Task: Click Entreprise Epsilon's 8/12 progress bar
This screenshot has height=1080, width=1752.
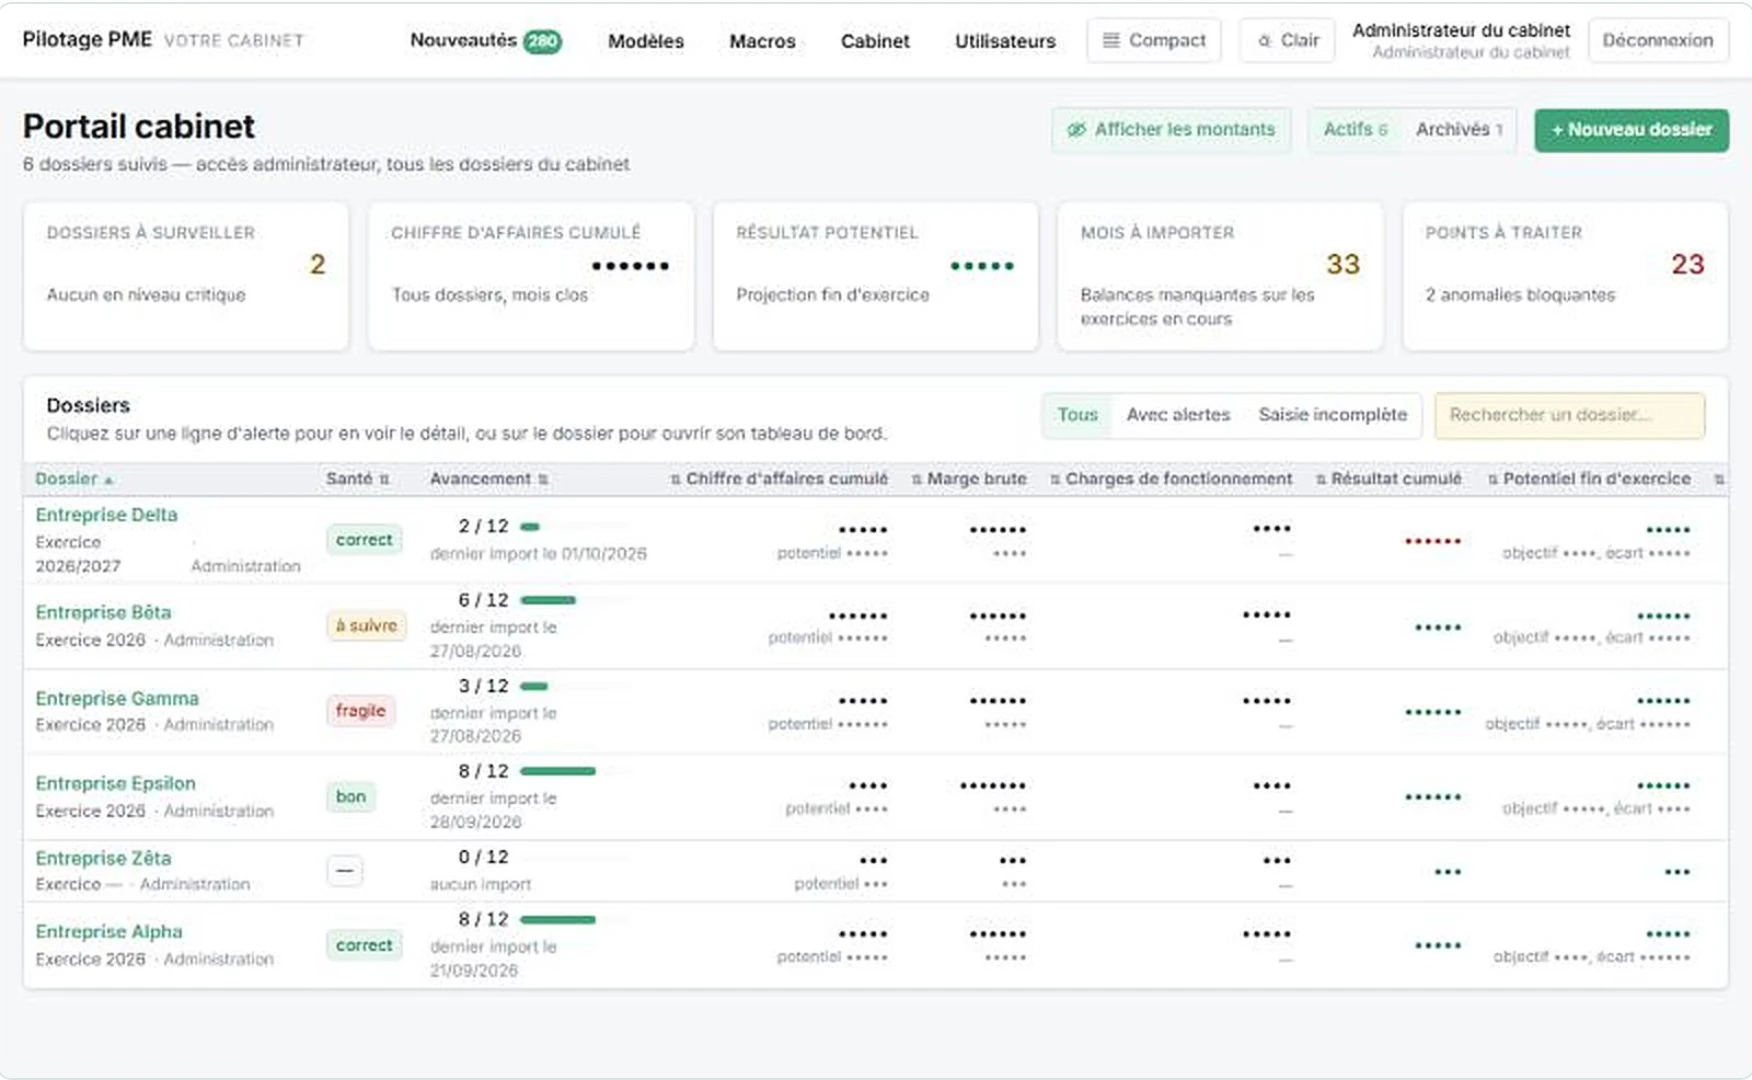Action: (575, 771)
